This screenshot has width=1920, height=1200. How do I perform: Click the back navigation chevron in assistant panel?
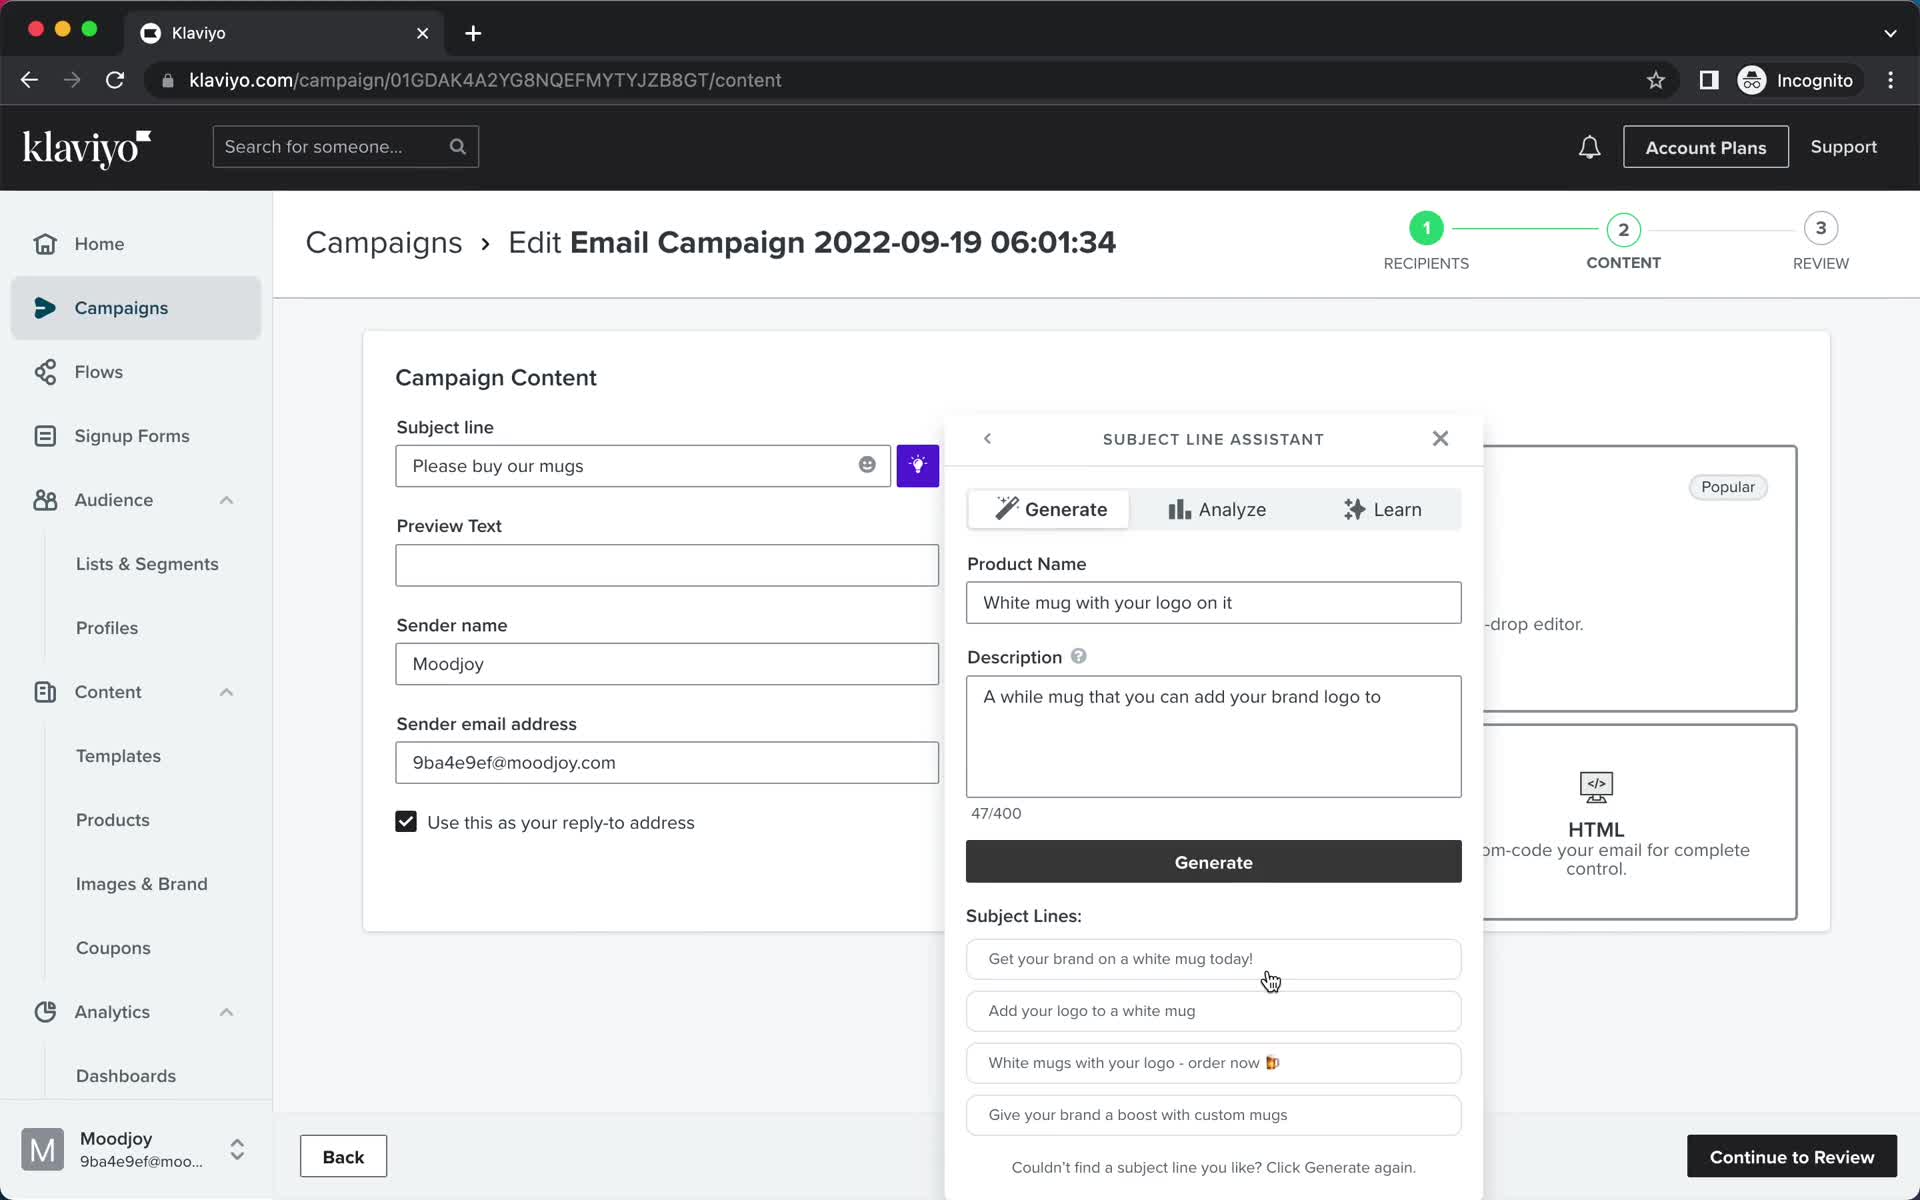coord(987,438)
